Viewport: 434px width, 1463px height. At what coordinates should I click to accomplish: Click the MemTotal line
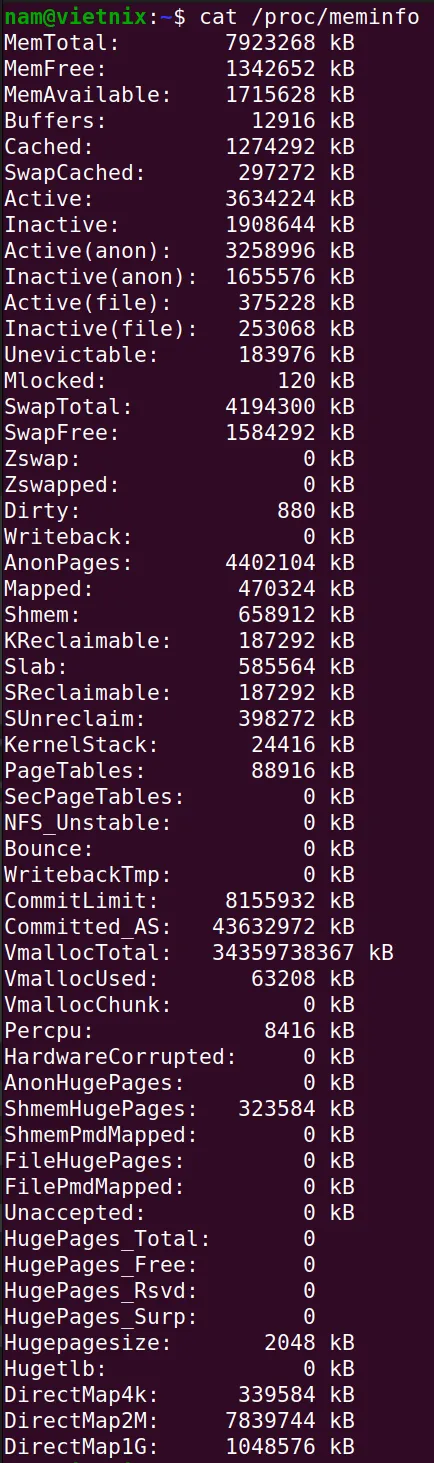tap(179, 42)
